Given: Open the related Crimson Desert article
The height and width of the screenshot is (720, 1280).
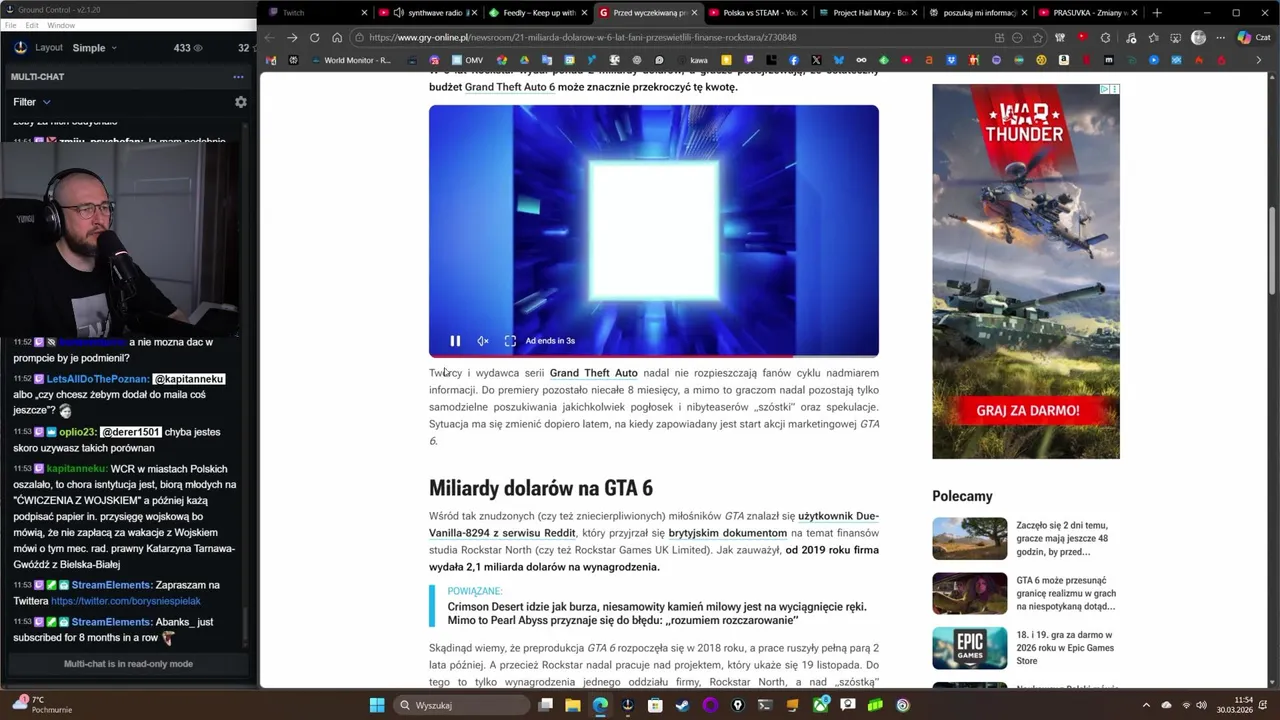Looking at the screenshot, I should [x=657, y=614].
